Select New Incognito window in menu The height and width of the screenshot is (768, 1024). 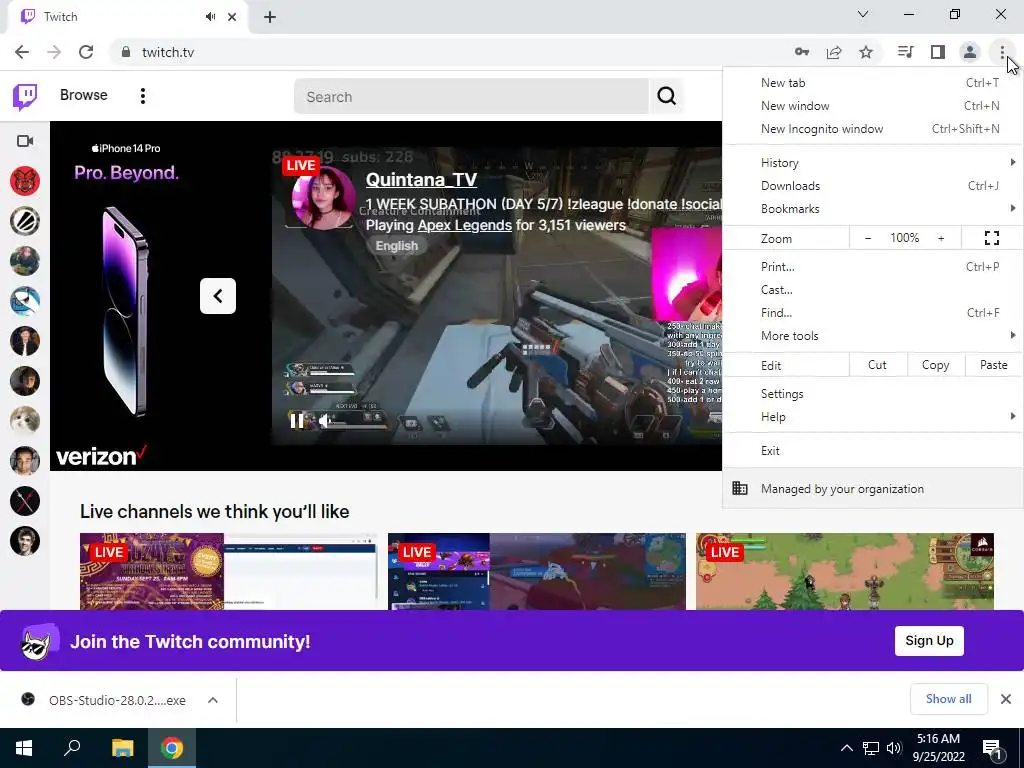click(x=872, y=129)
